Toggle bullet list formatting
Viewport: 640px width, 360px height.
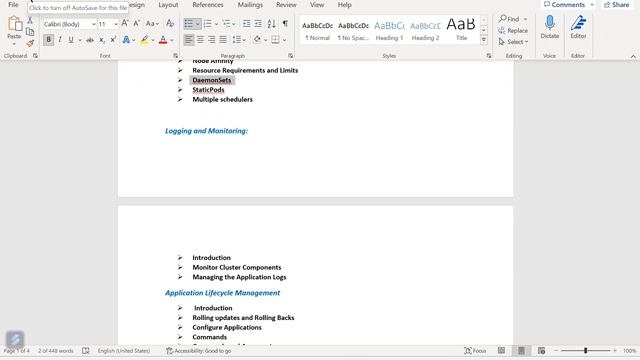189,24
